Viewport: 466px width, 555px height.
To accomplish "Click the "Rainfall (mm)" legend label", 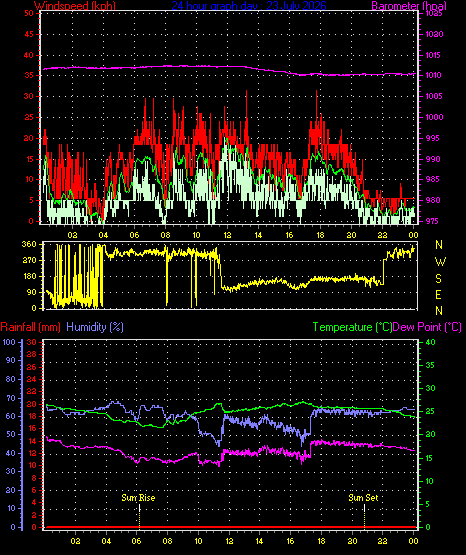I will pyautogui.click(x=30, y=327).
